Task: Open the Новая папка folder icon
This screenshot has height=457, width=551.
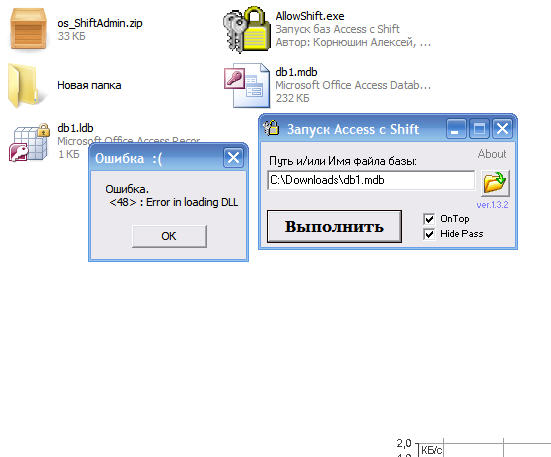Action: click(x=23, y=85)
